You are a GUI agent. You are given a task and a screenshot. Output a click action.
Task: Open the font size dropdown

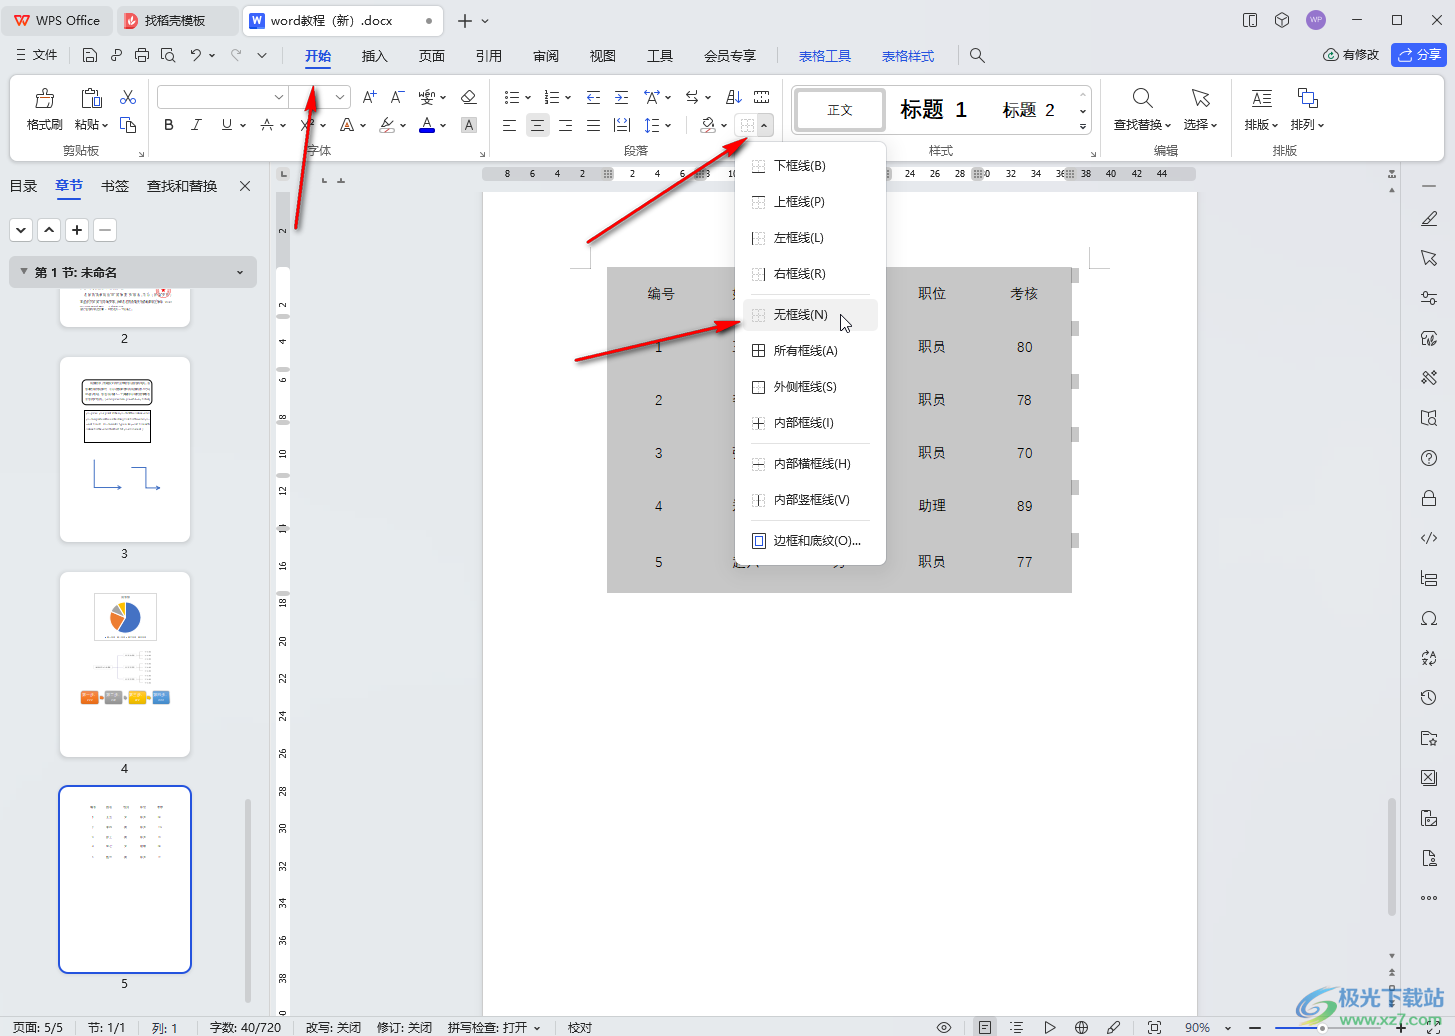340,97
